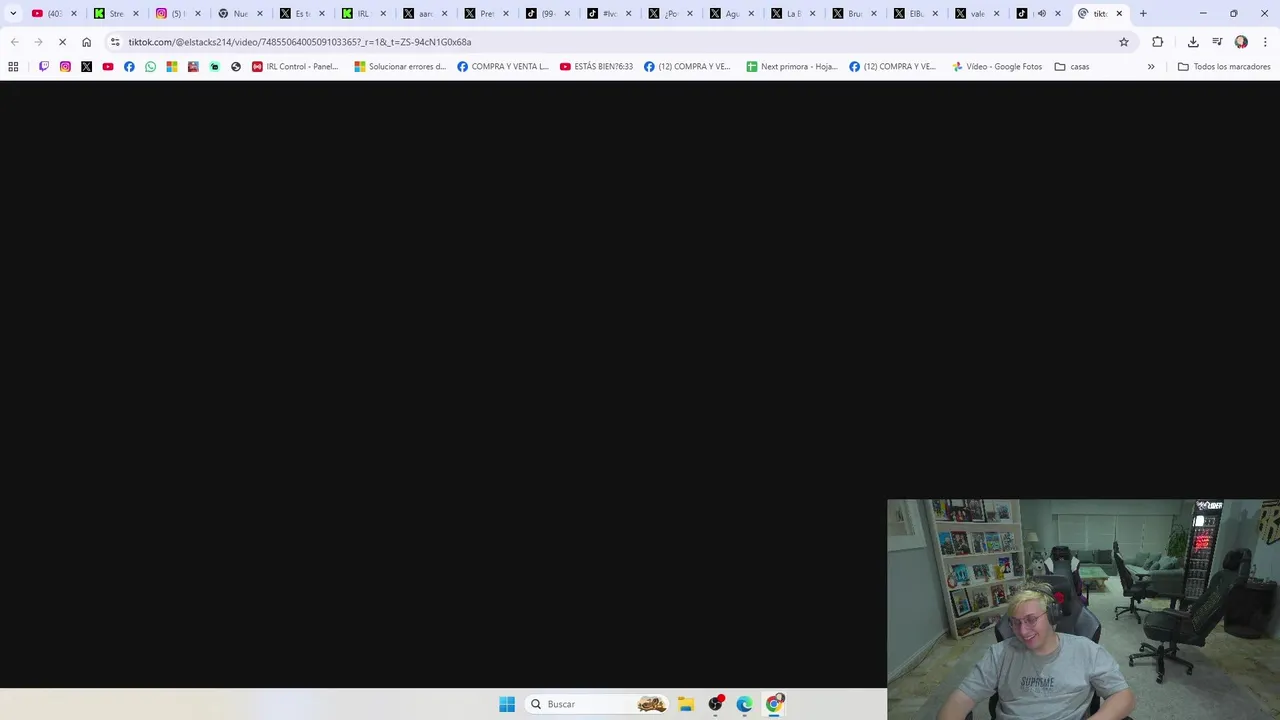Bookmark this page with the star icon
This screenshot has height=720, width=1280.
tap(1124, 42)
